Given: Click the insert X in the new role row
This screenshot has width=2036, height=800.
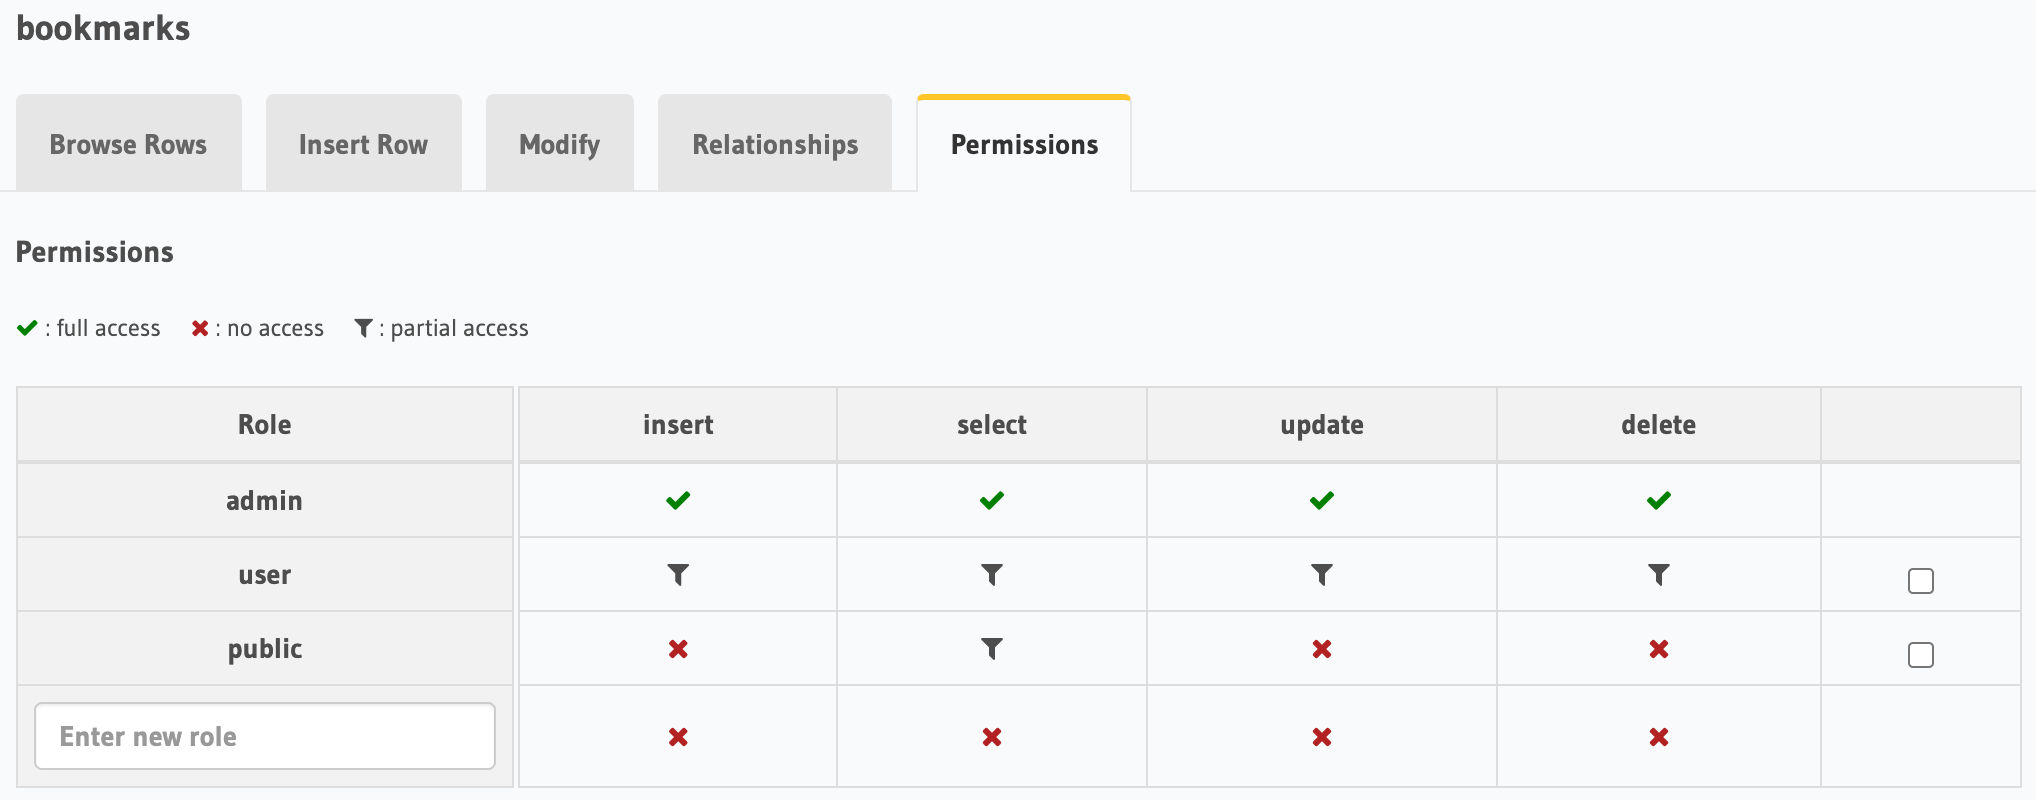Looking at the screenshot, I should click(678, 736).
